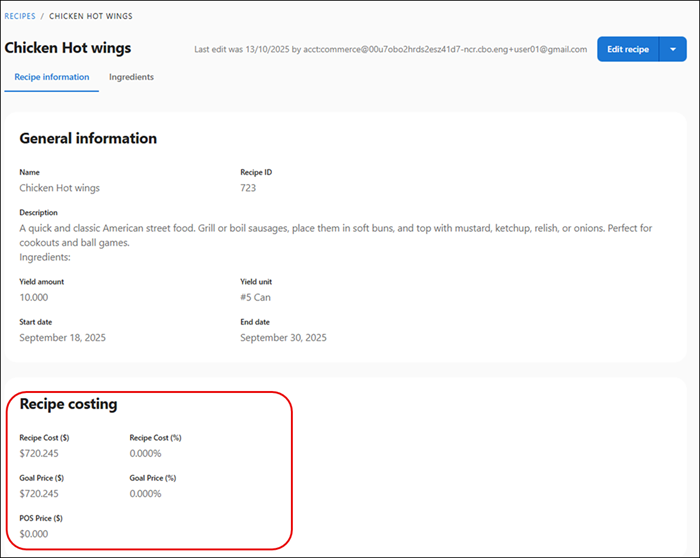Image resolution: width=700 pixels, height=558 pixels.
Task: Click the Chicken Hot wings page title
Action: [68, 48]
